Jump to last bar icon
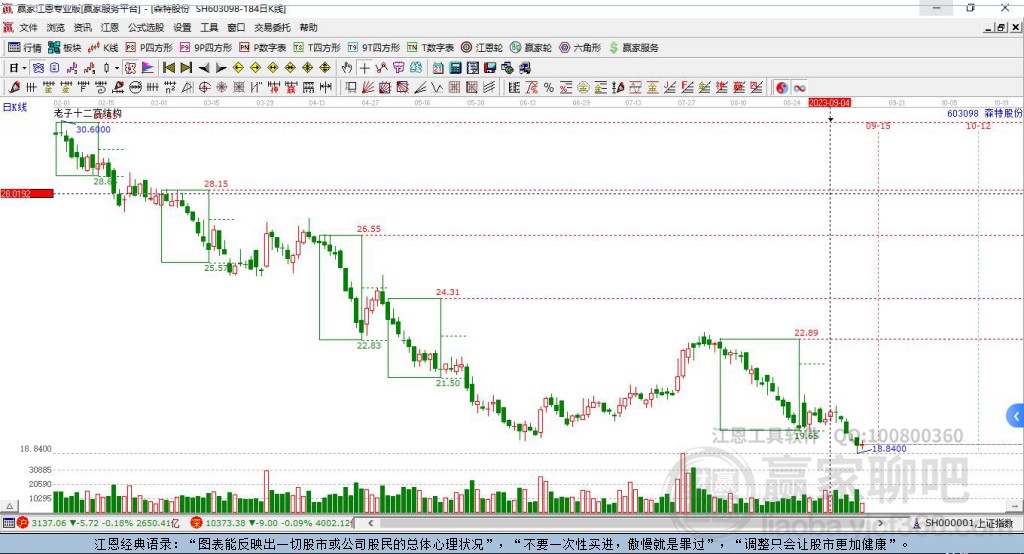Image resolution: width=1024 pixels, height=554 pixels. click(186, 68)
